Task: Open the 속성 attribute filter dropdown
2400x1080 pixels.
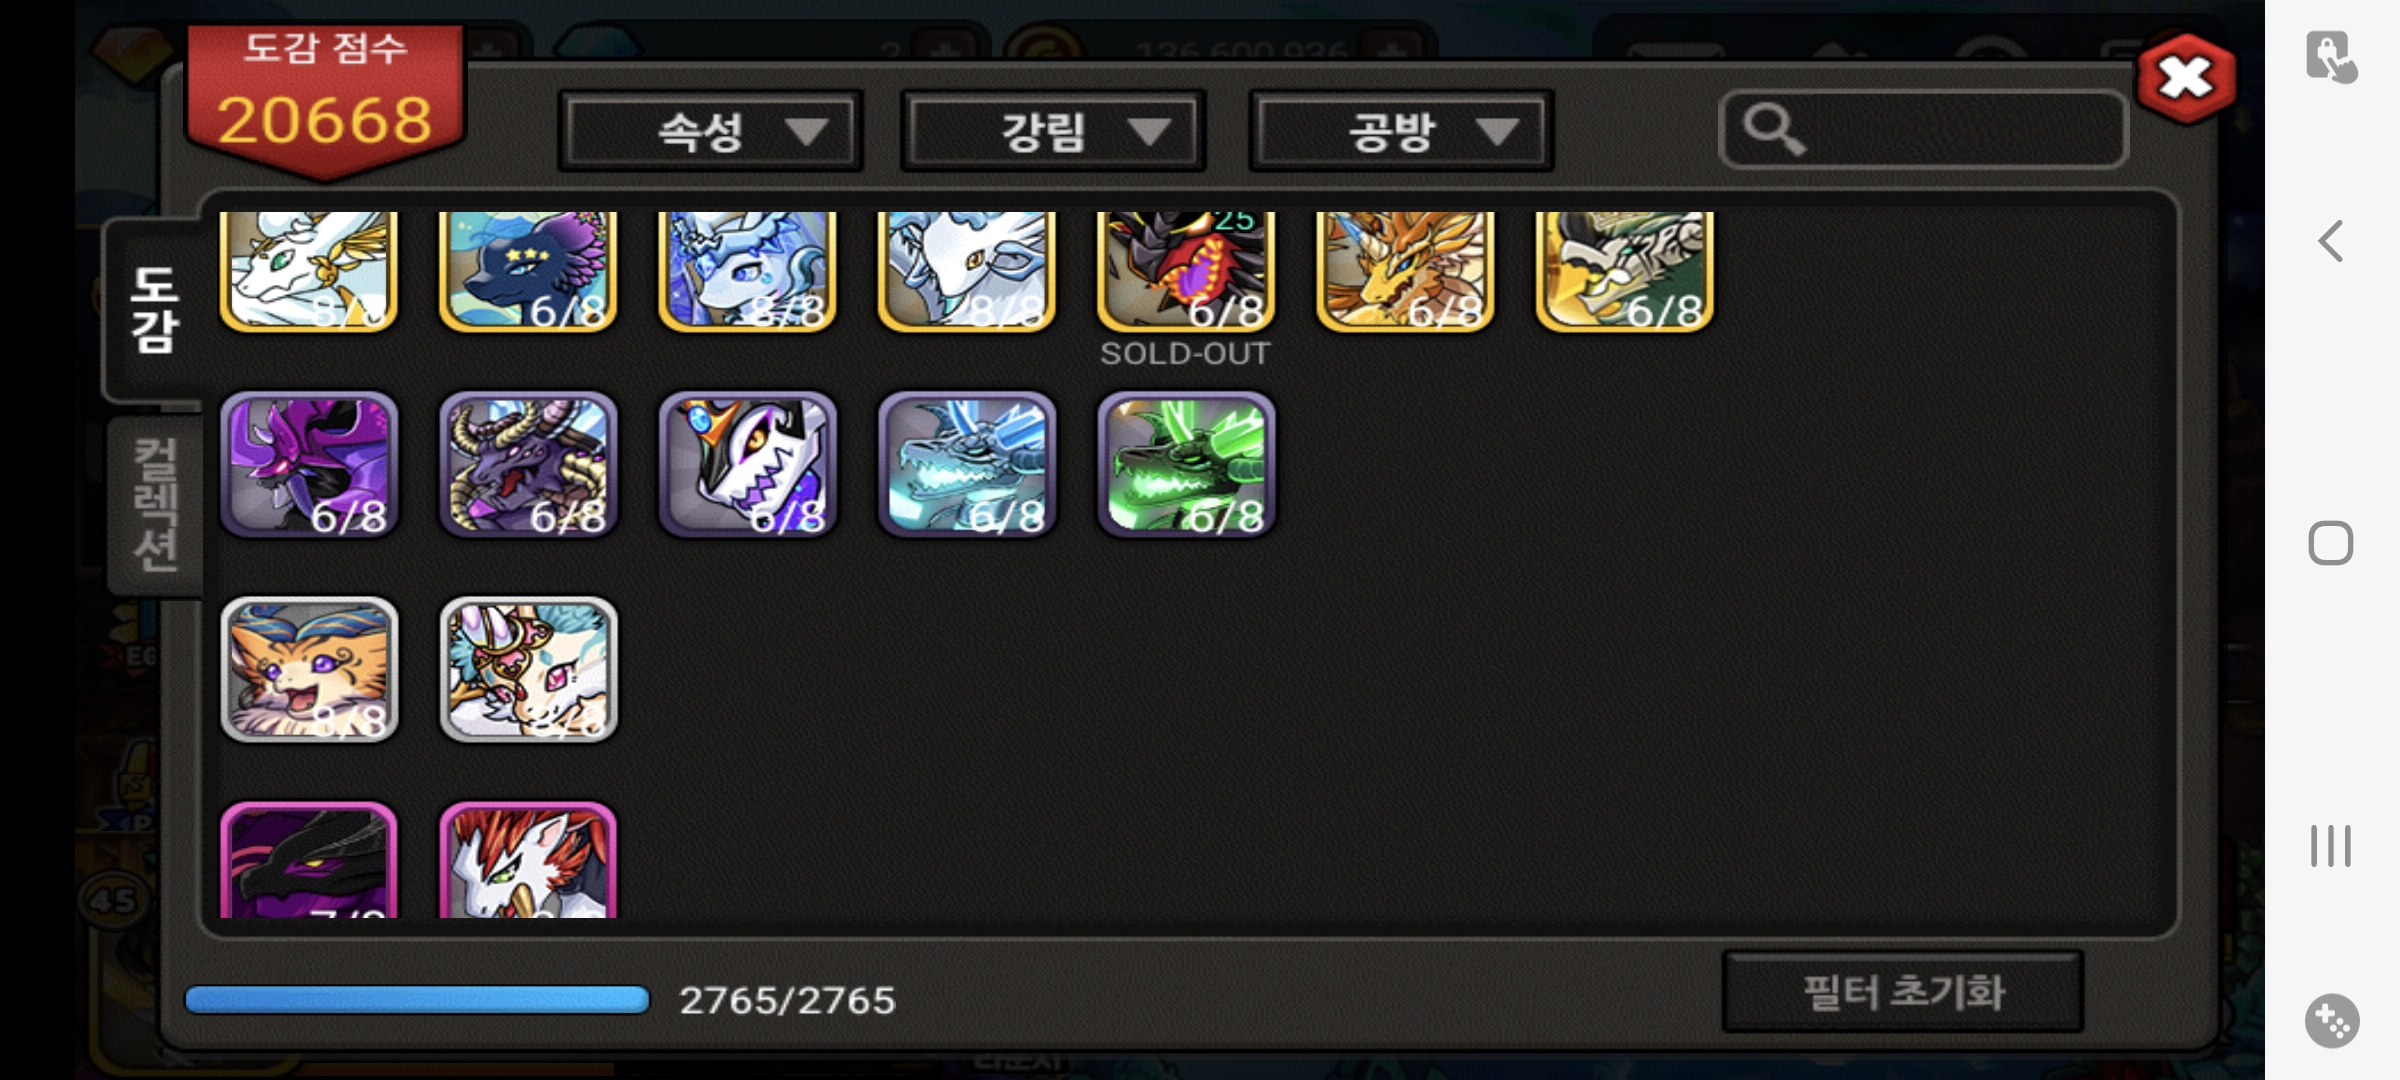Action: click(710, 131)
